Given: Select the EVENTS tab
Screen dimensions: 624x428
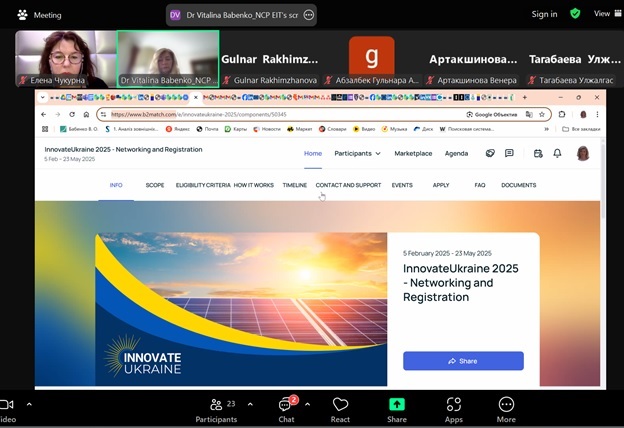Looking at the screenshot, I should point(402,185).
